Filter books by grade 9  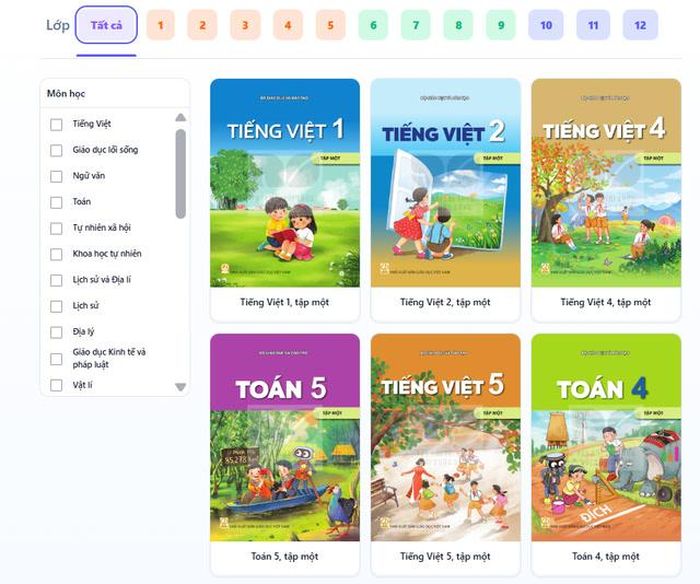pyautogui.click(x=501, y=25)
